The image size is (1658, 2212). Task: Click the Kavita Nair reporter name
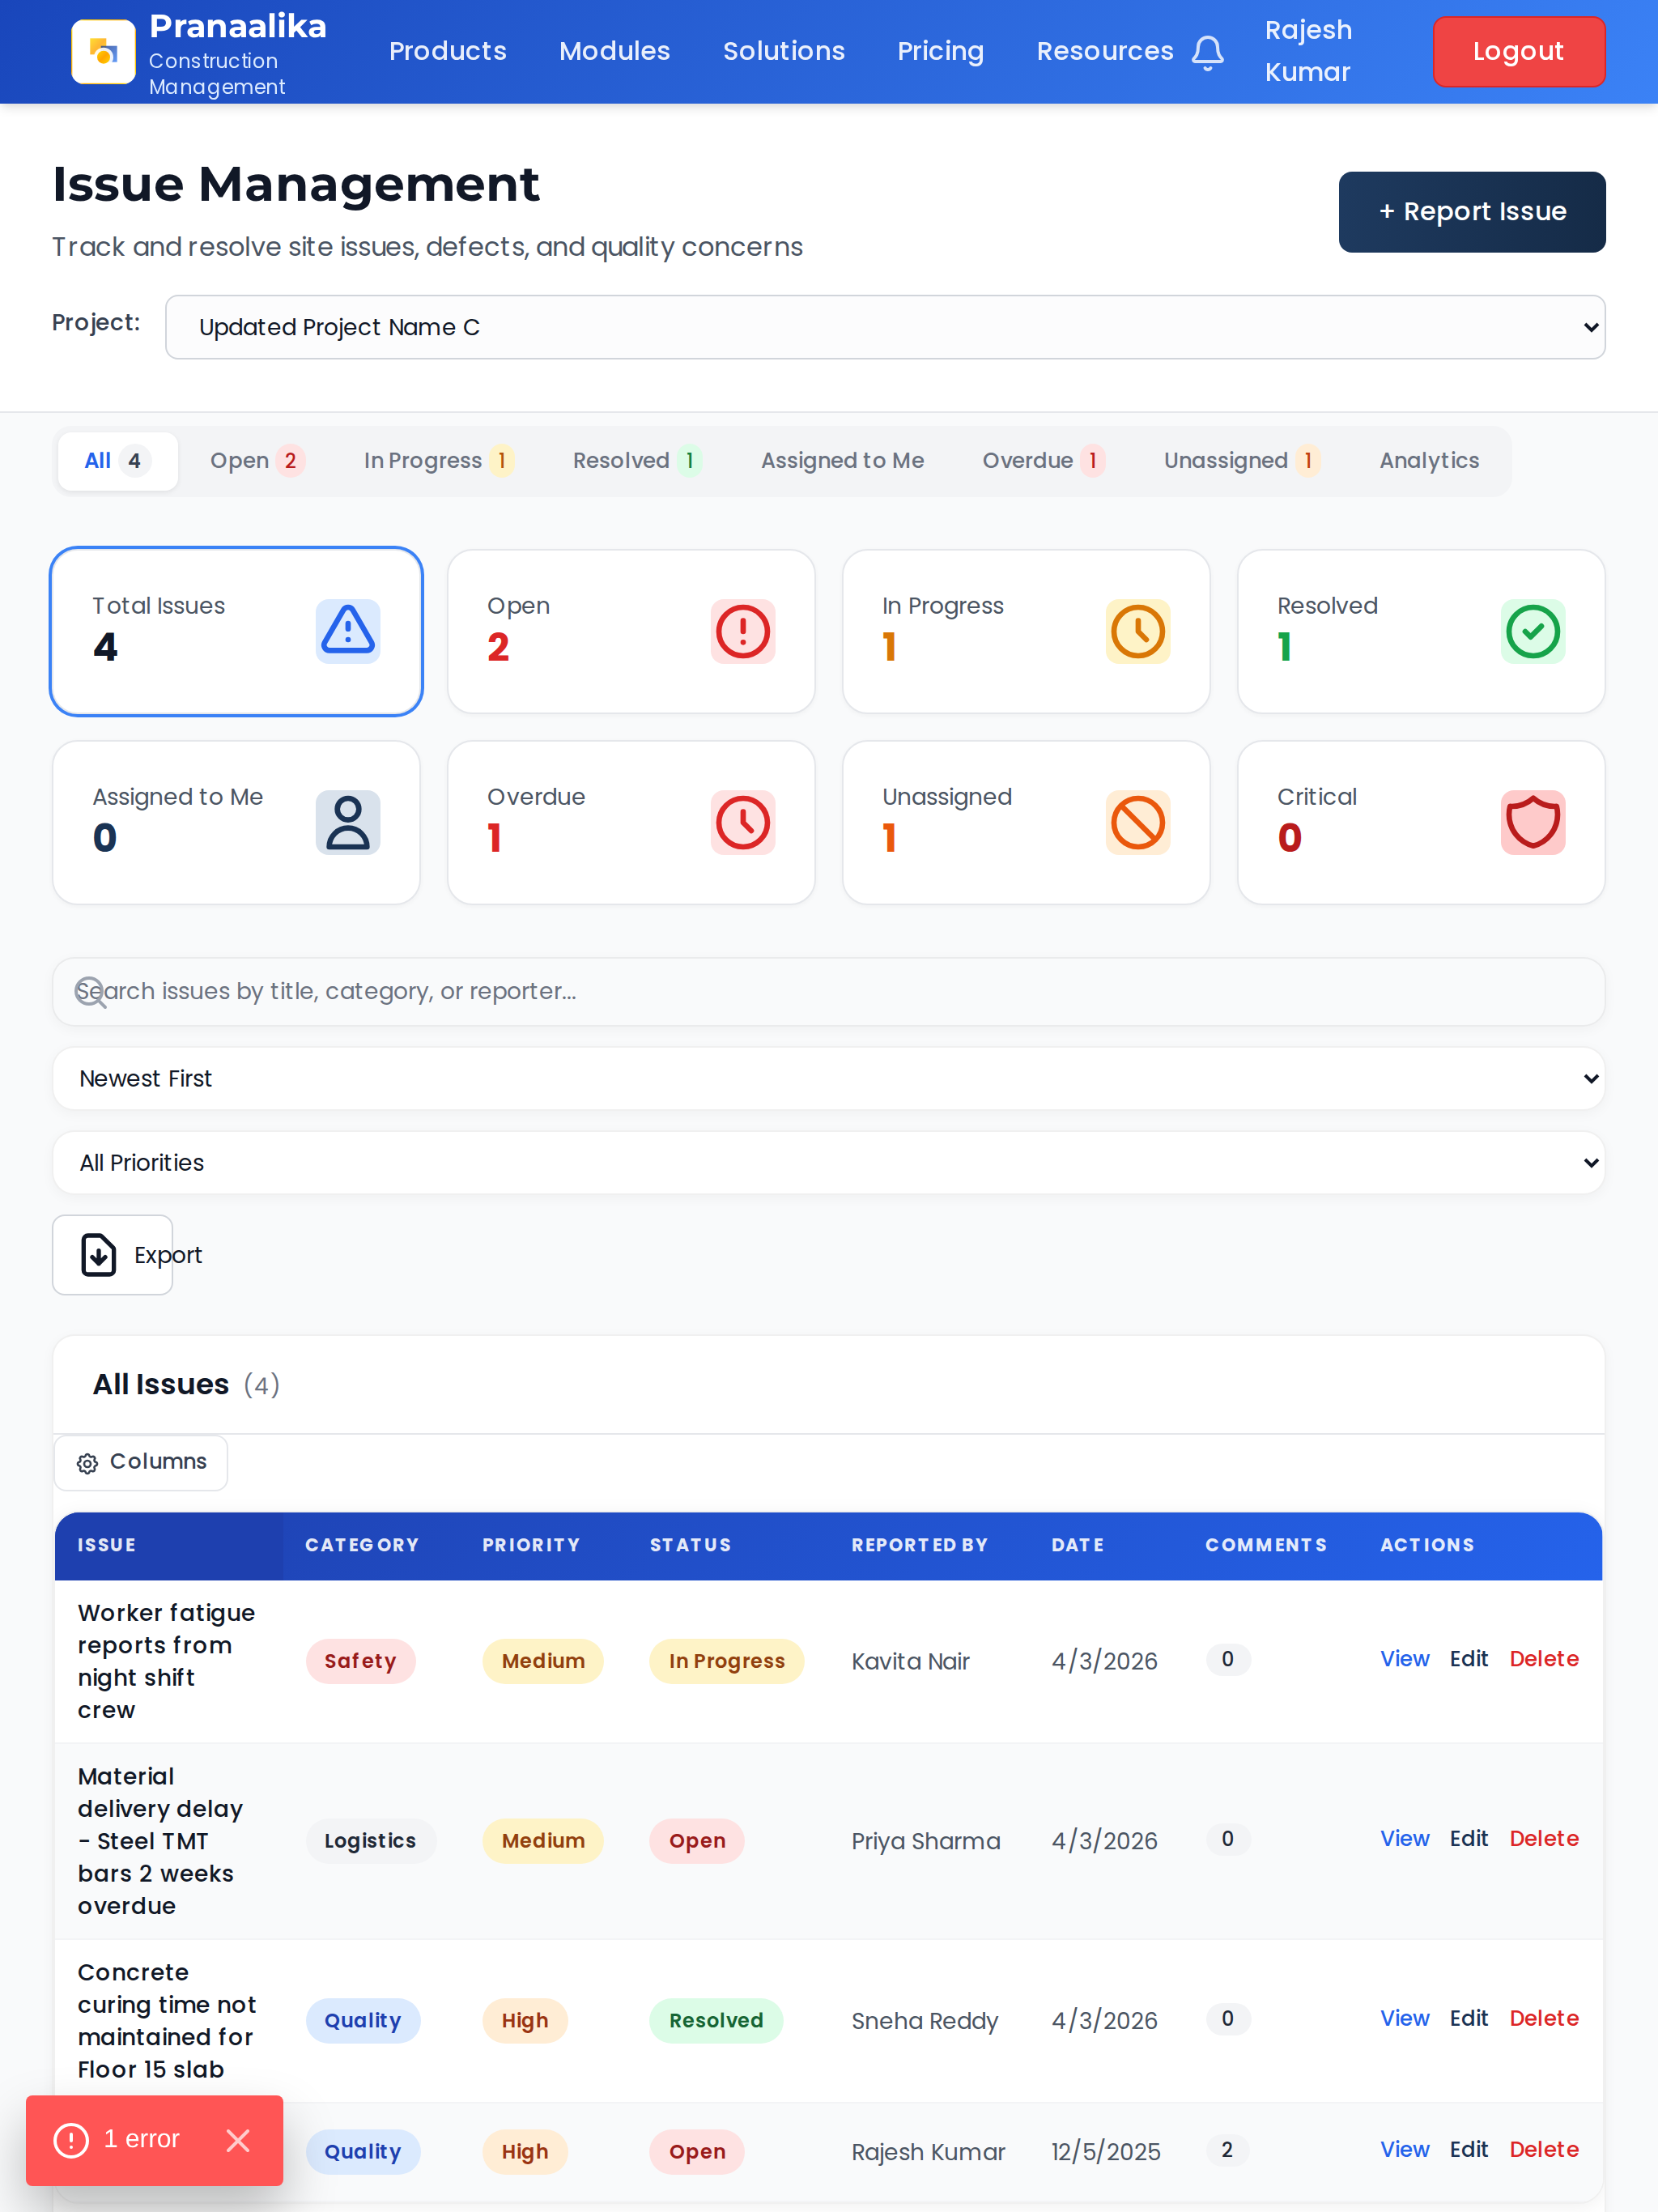[910, 1661]
